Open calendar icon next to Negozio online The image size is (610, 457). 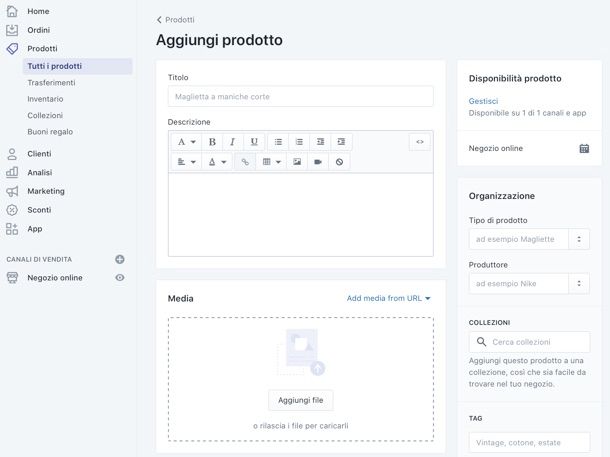[584, 148]
